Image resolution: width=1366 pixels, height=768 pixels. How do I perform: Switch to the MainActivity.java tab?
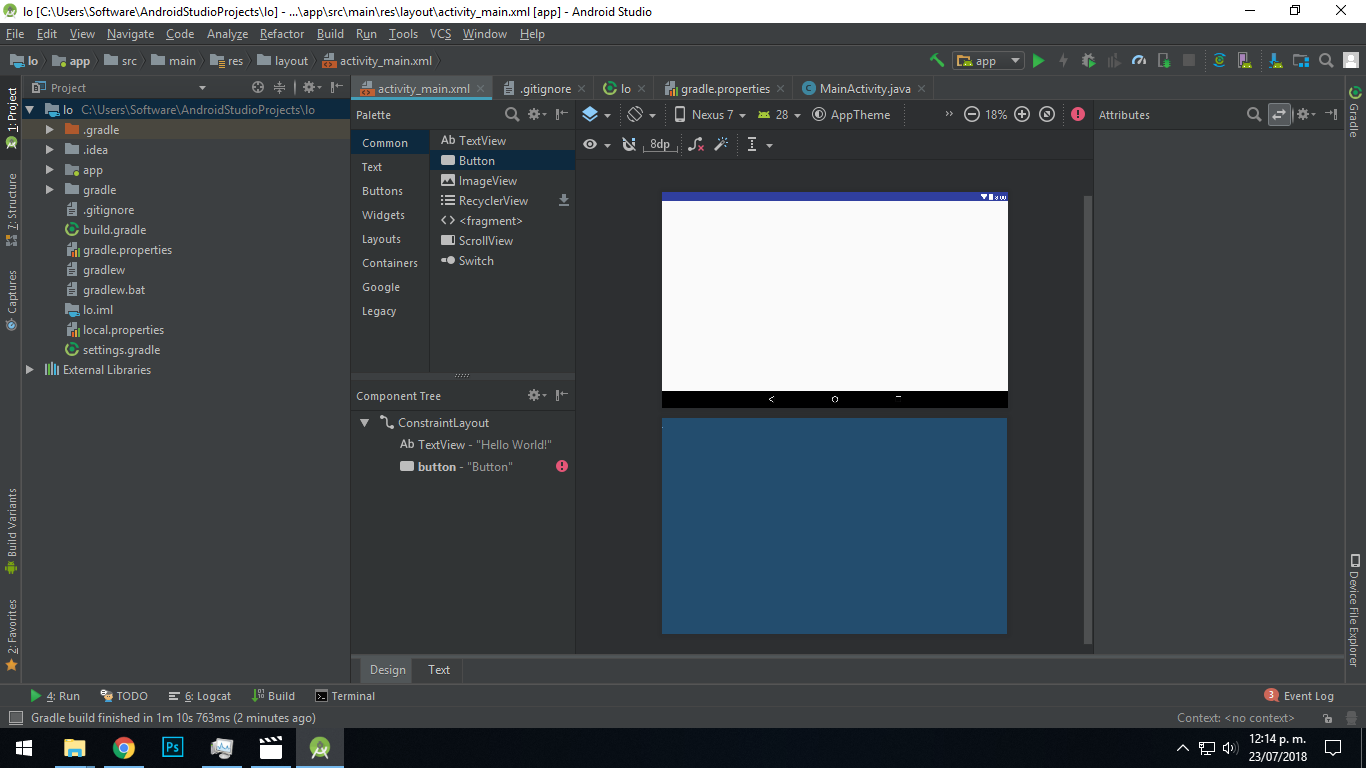pyautogui.click(x=864, y=88)
